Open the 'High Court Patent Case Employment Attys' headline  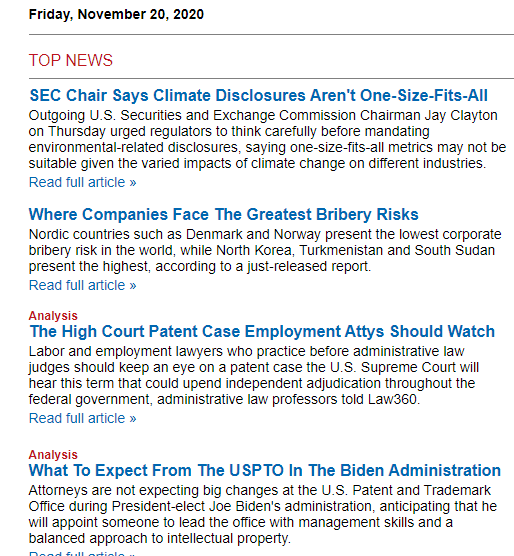(262, 331)
